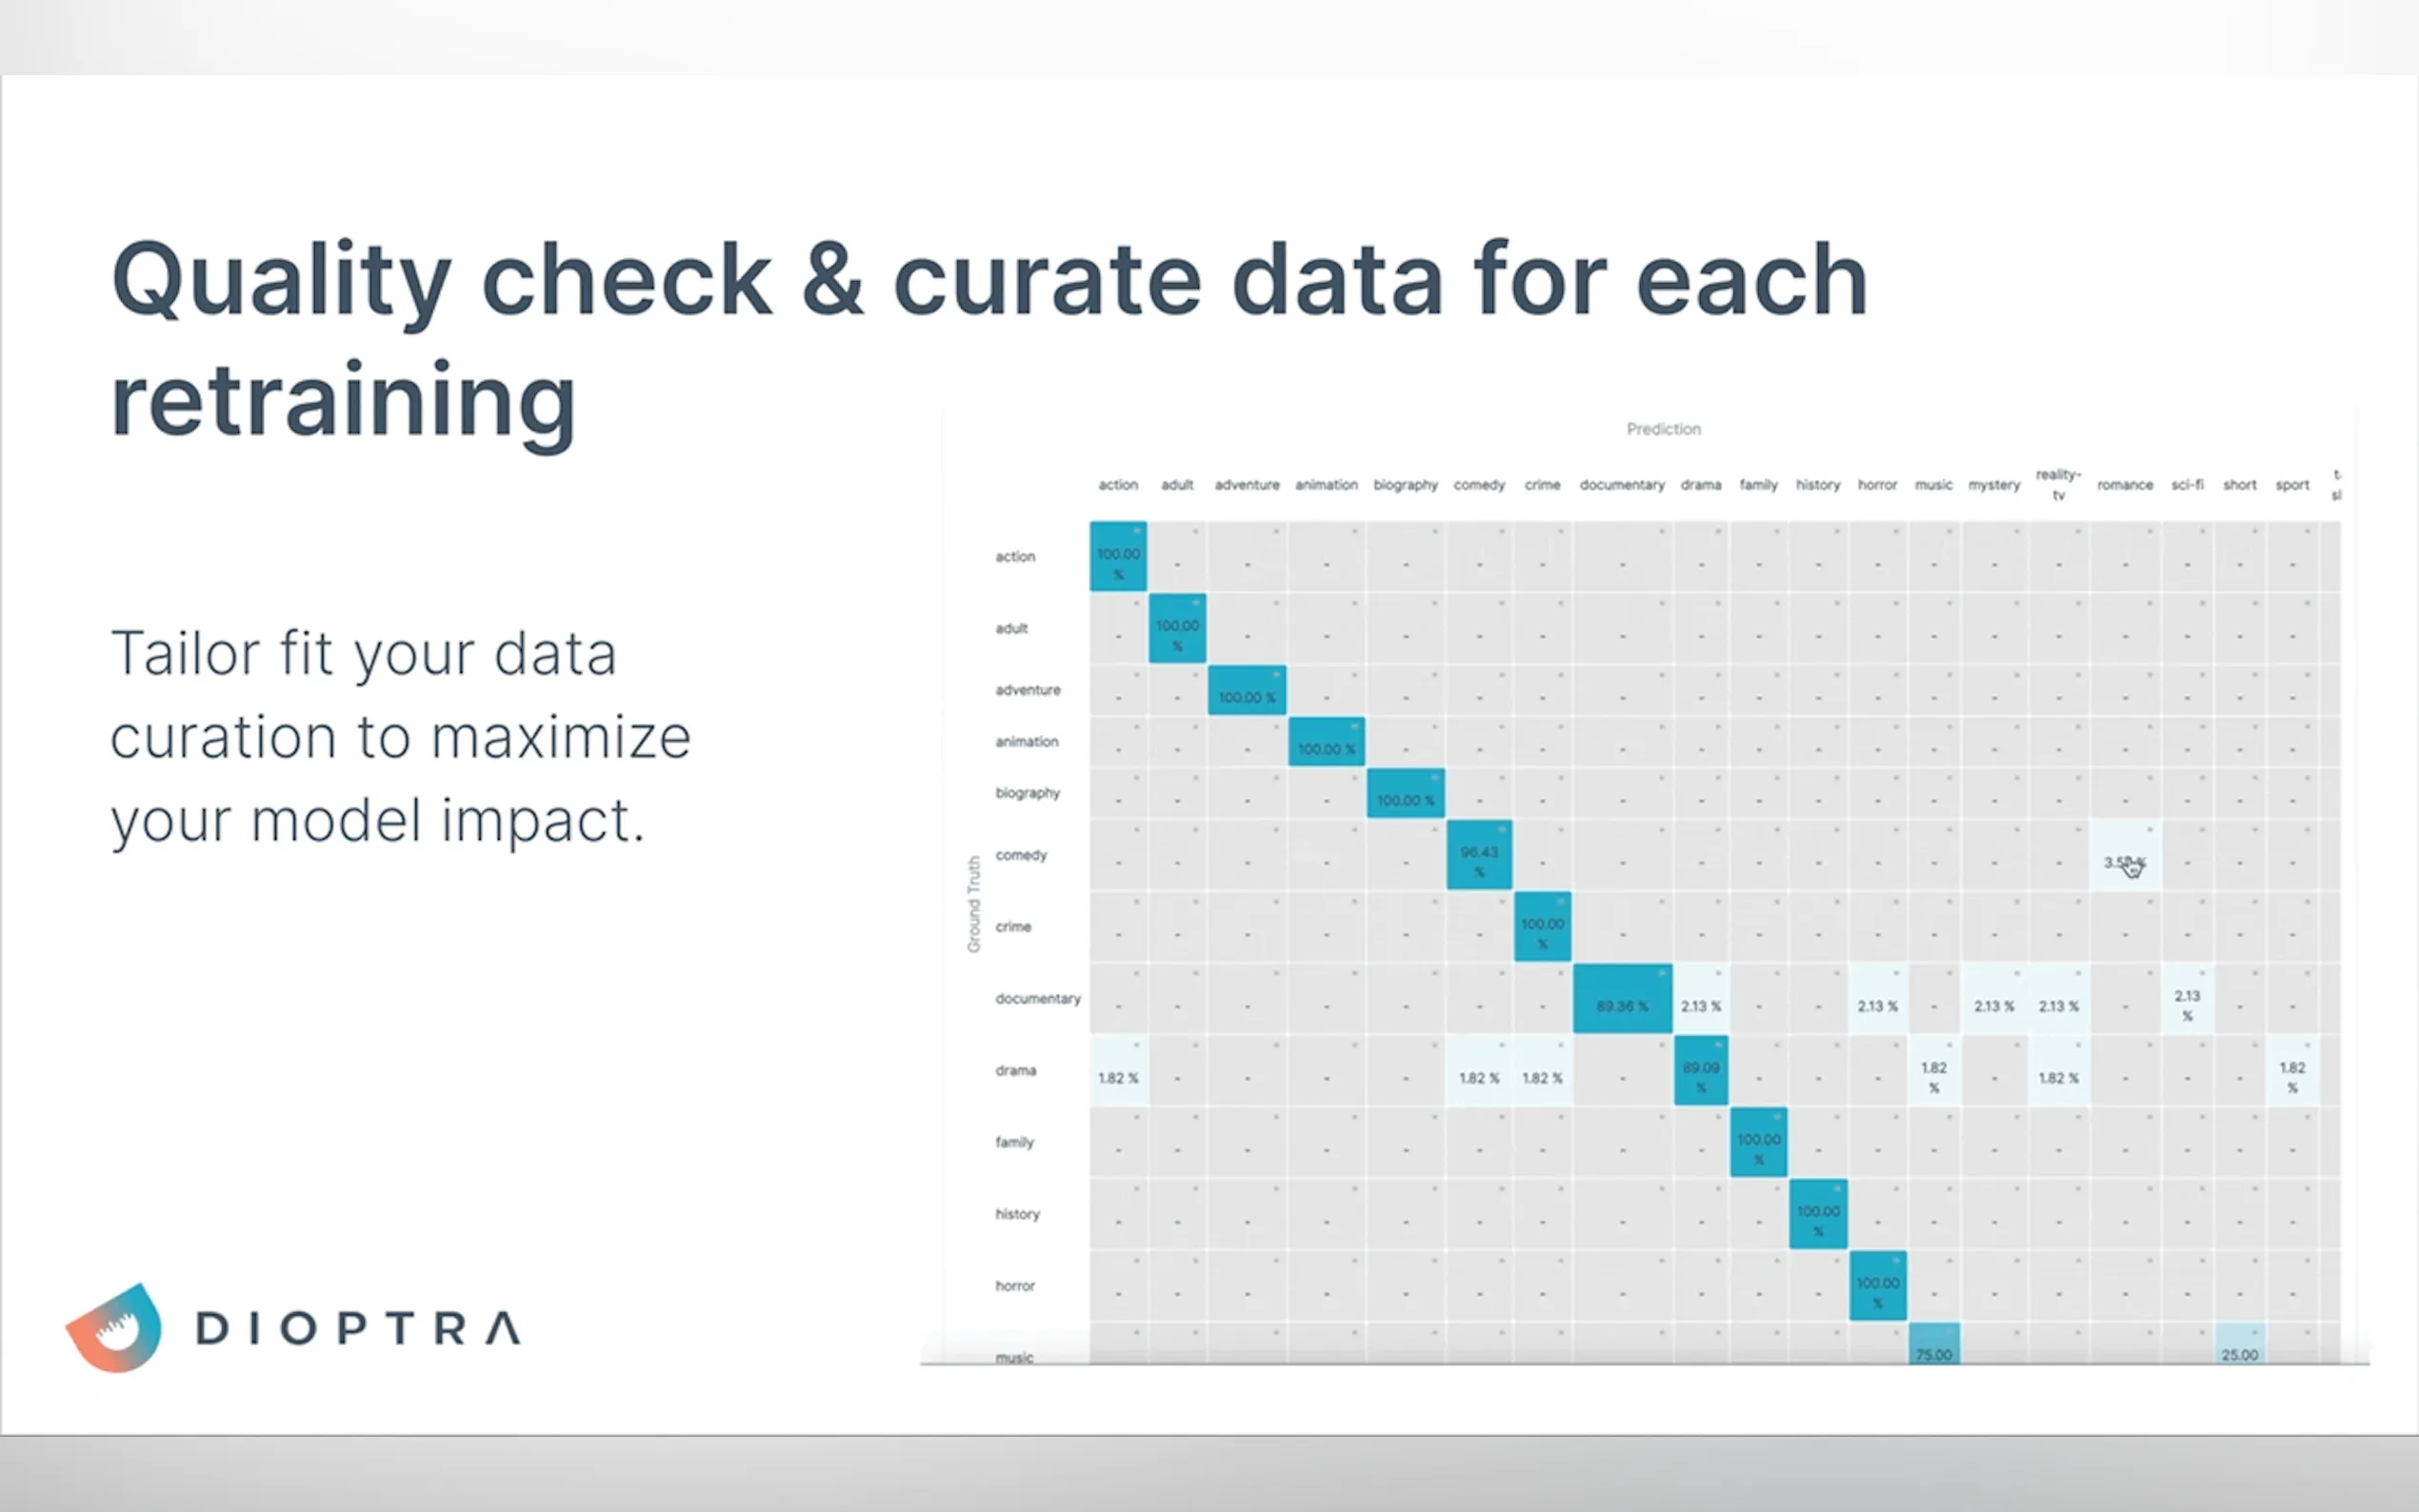Select the family 100% diagonal cell

point(1758,1143)
